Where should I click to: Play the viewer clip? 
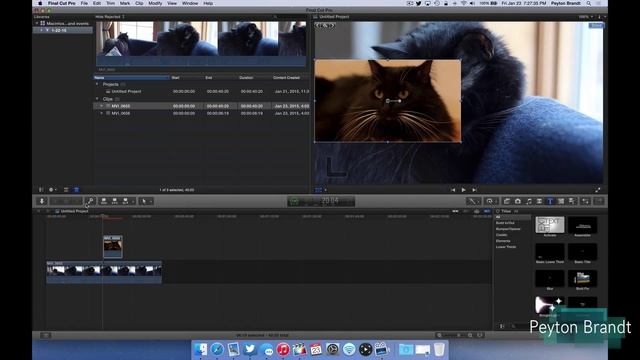(x=463, y=190)
